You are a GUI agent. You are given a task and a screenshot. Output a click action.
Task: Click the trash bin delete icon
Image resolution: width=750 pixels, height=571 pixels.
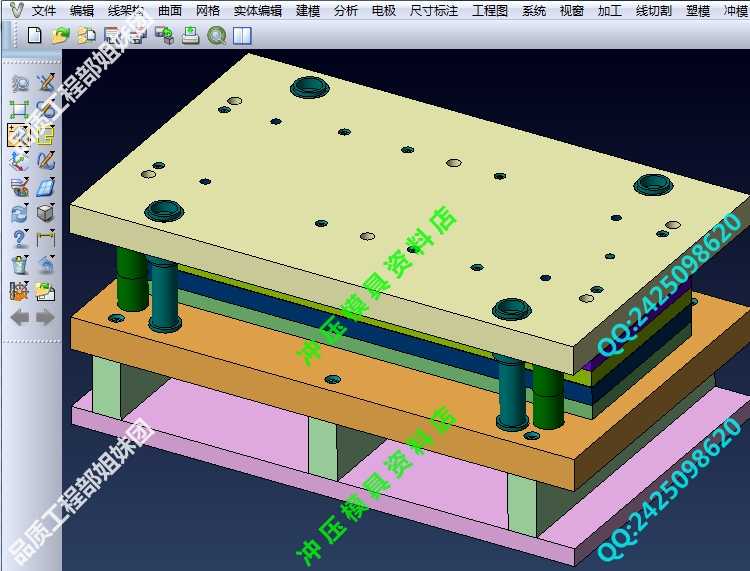[20, 264]
